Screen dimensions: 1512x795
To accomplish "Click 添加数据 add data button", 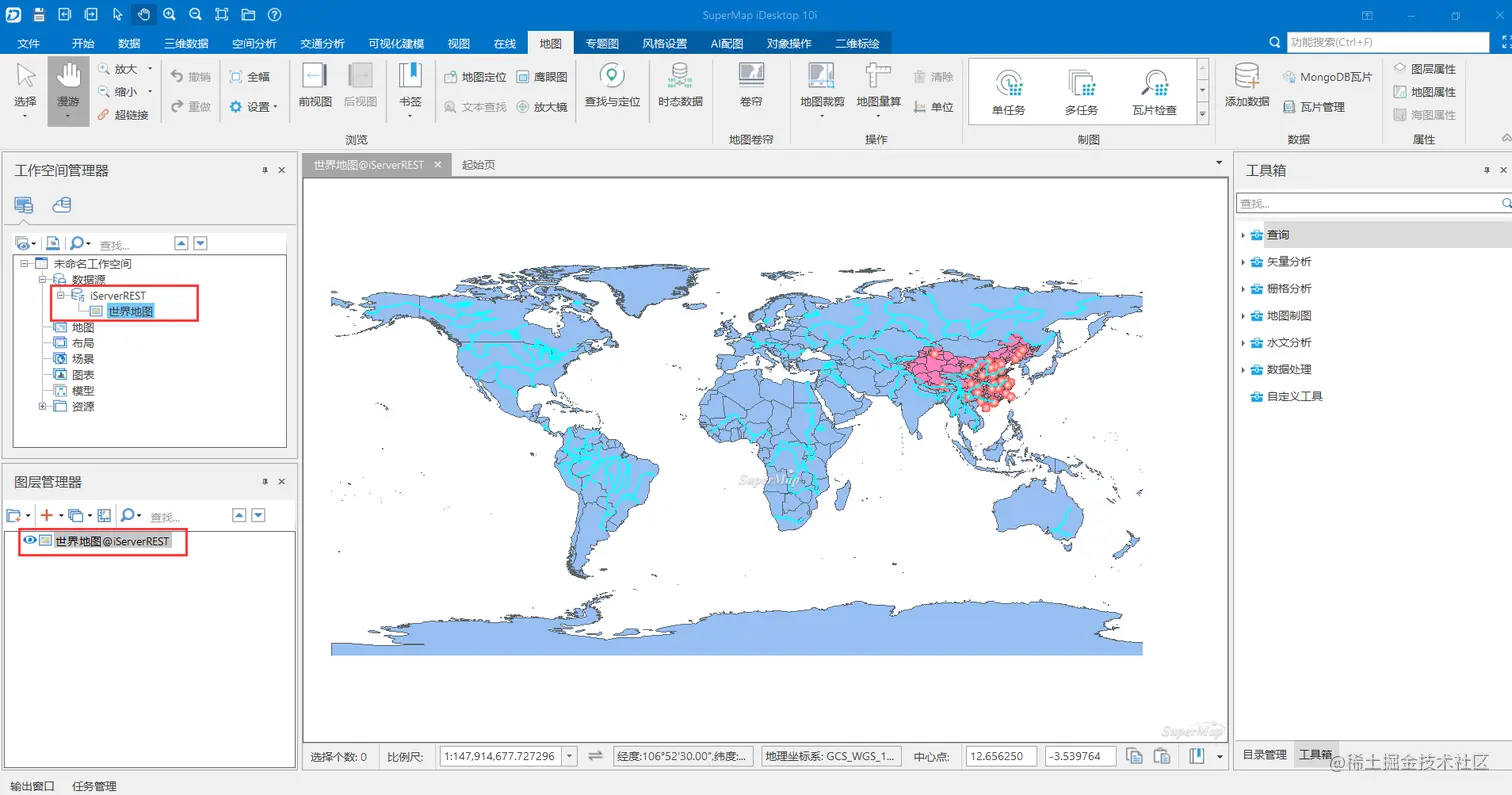I will 1247,85.
